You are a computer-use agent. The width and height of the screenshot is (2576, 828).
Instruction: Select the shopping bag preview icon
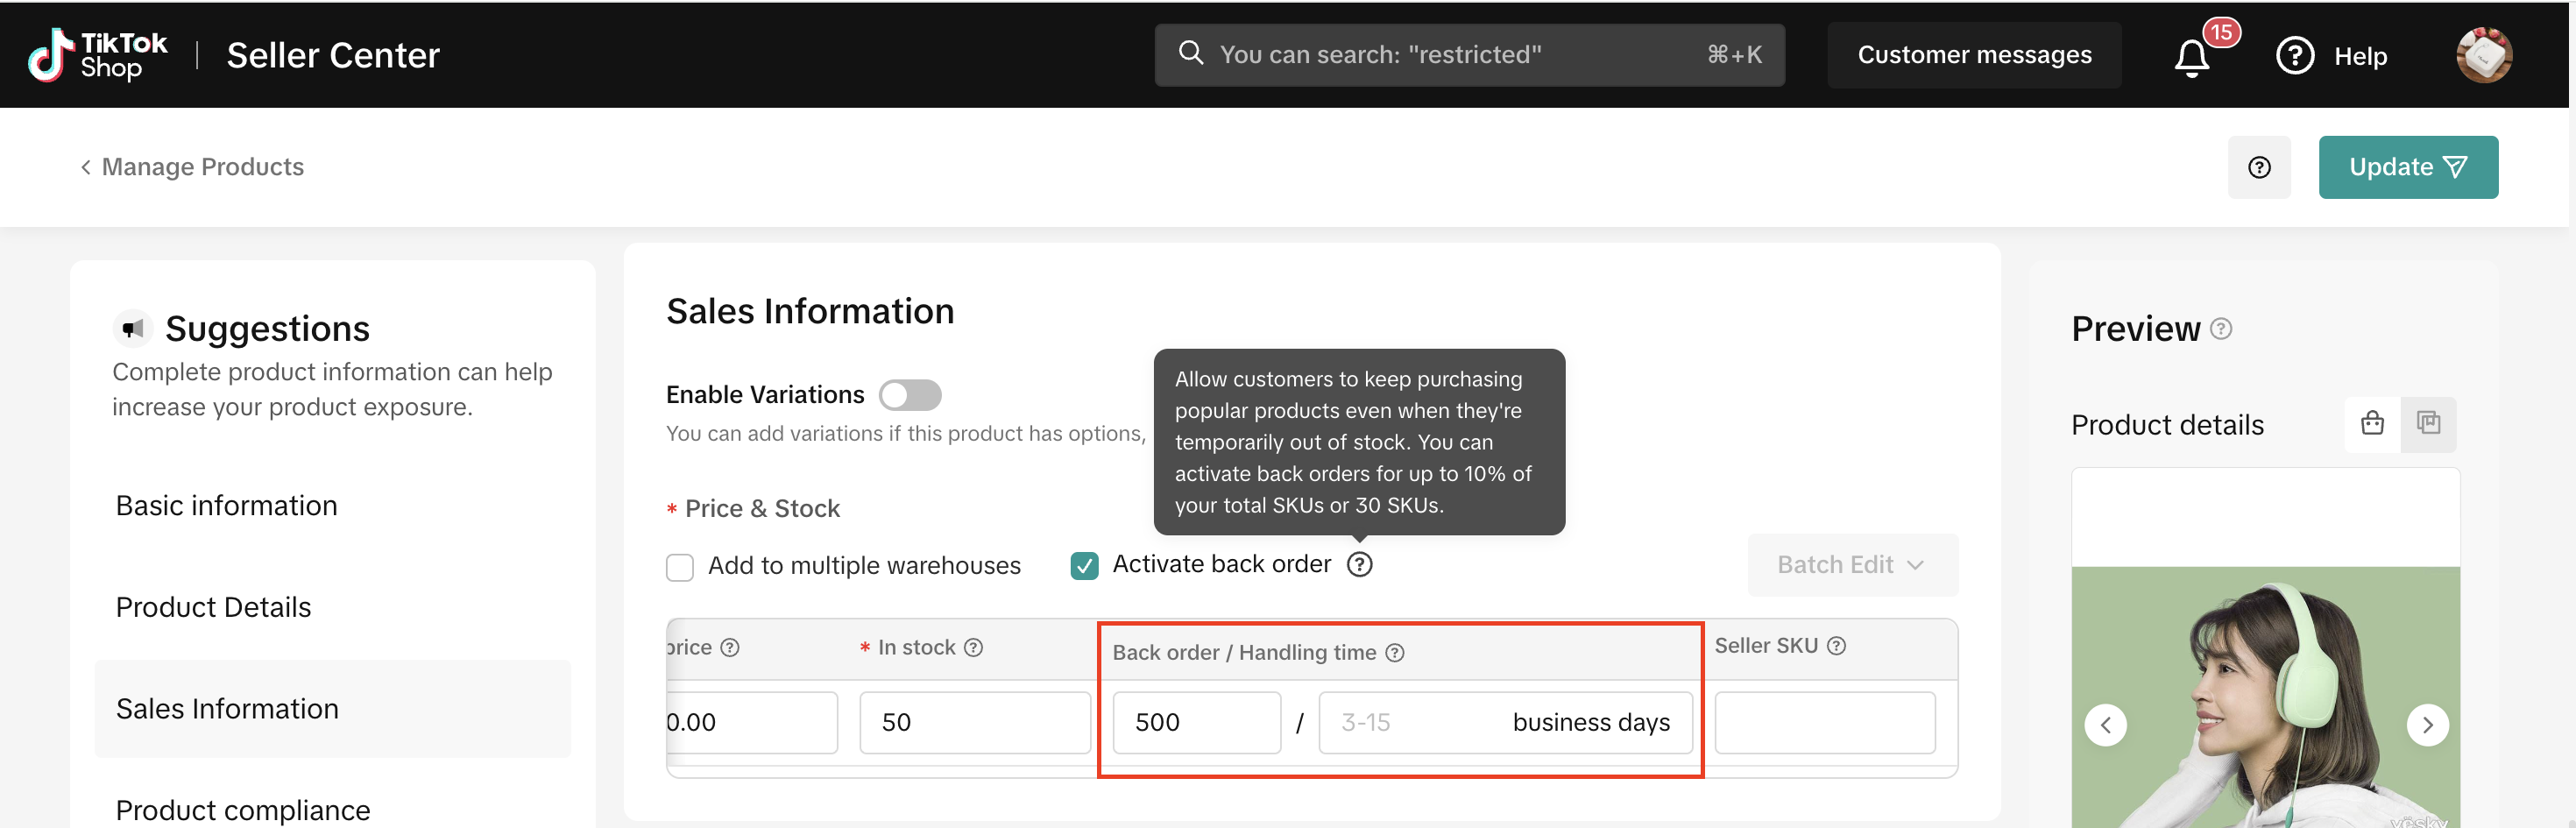pos(2372,424)
